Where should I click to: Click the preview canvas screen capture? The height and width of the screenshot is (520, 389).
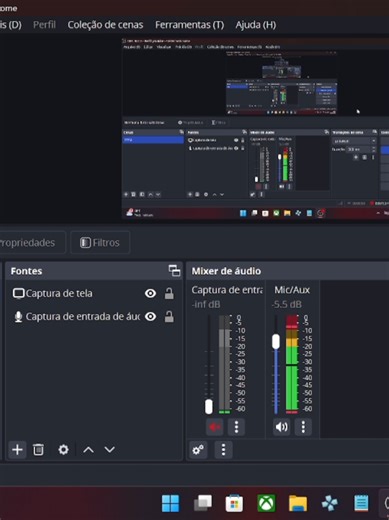pyautogui.click(x=255, y=129)
